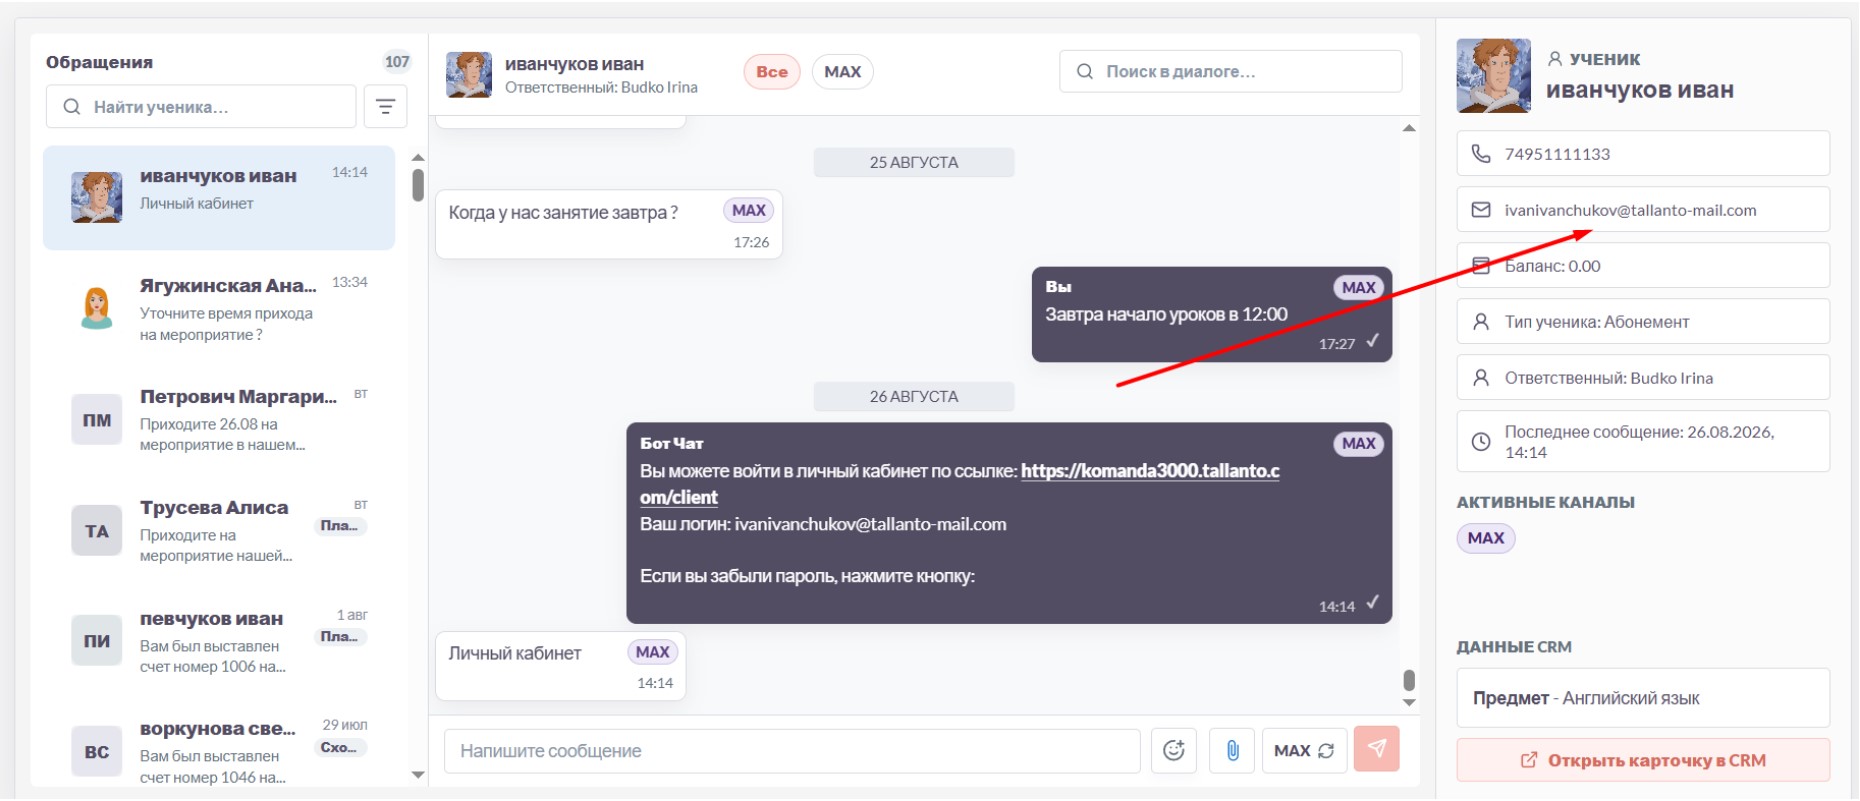The width and height of the screenshot is (1860, 801).
Task: Click the conversation list scrollbar up arrow
Action: coord(418,157)
